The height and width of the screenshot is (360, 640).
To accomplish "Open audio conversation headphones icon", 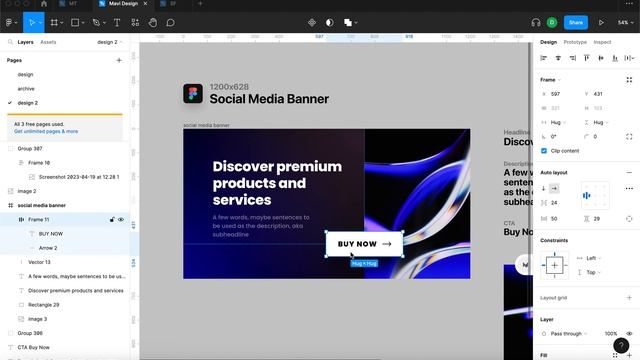I will click(x=536, y=22).
